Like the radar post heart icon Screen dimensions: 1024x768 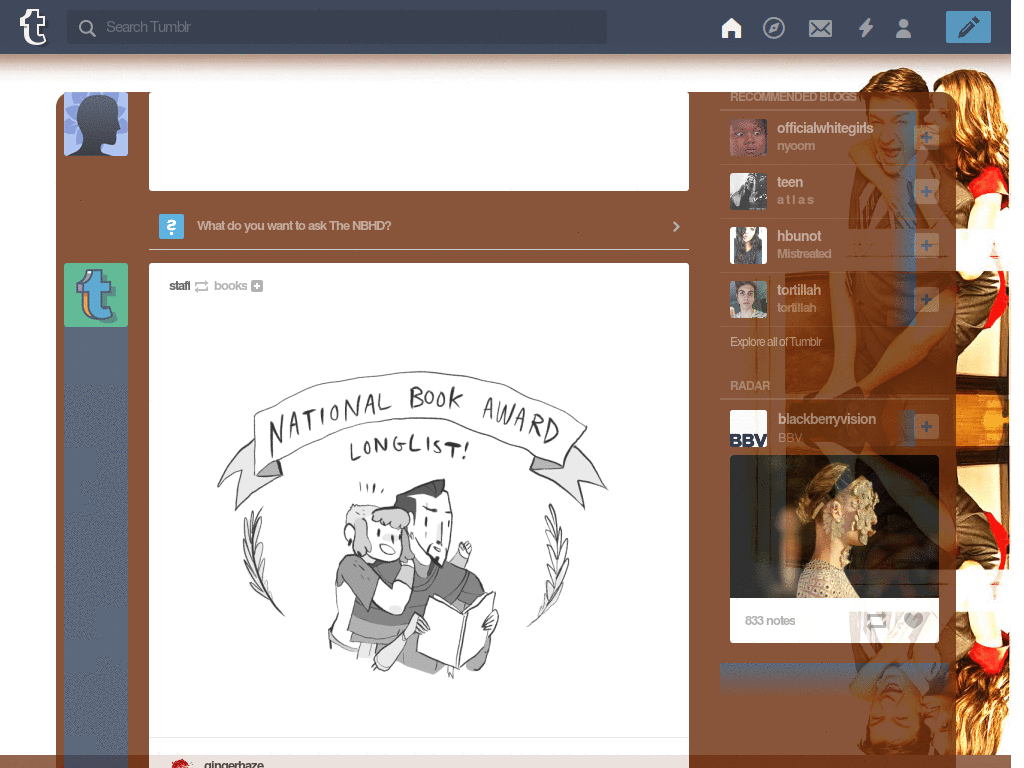914,620
